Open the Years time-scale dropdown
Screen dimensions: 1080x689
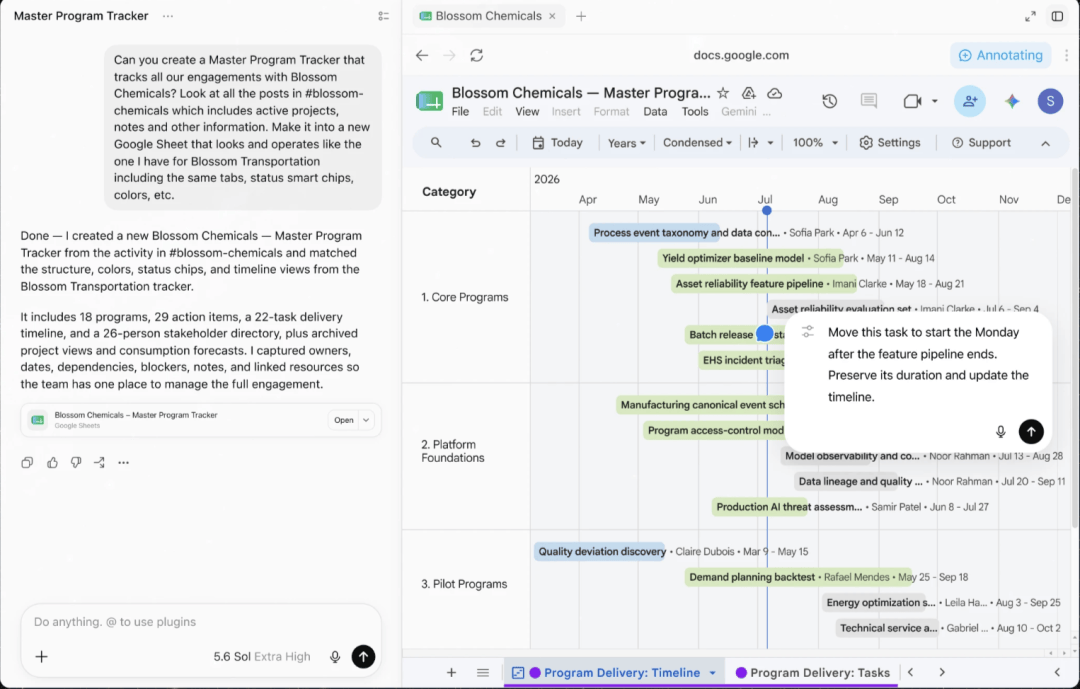click(x=626, y=143)
